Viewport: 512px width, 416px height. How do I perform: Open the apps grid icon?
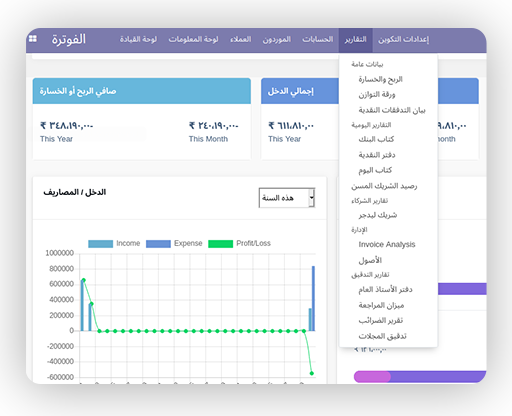click(x=33, y=39)
